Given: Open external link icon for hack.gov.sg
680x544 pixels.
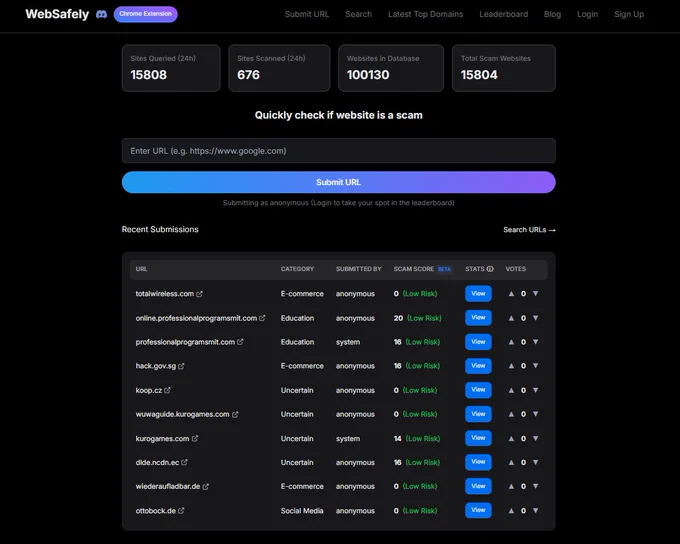Looking at the screenshot, I should coord(181,366).
